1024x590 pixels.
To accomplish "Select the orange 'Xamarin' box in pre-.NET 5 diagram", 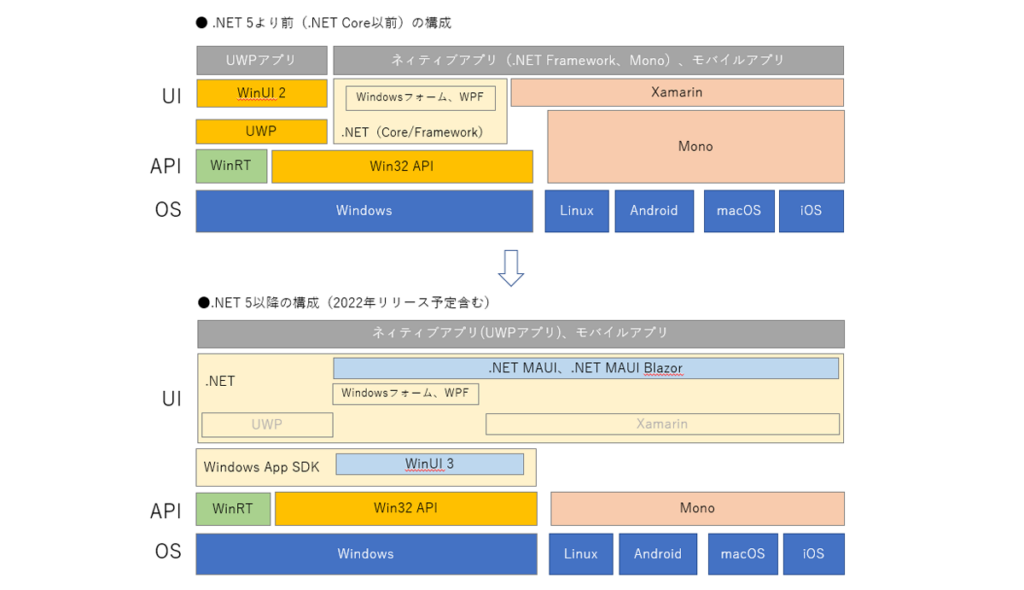I will click(677, 93).
